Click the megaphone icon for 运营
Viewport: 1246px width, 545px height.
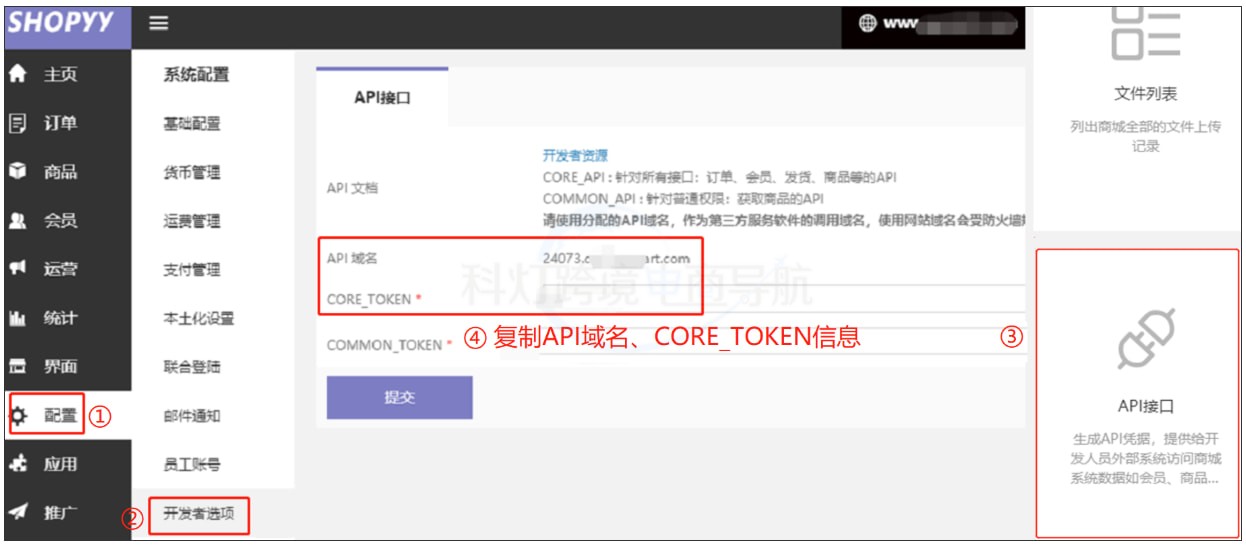click(x=17, y=269)
